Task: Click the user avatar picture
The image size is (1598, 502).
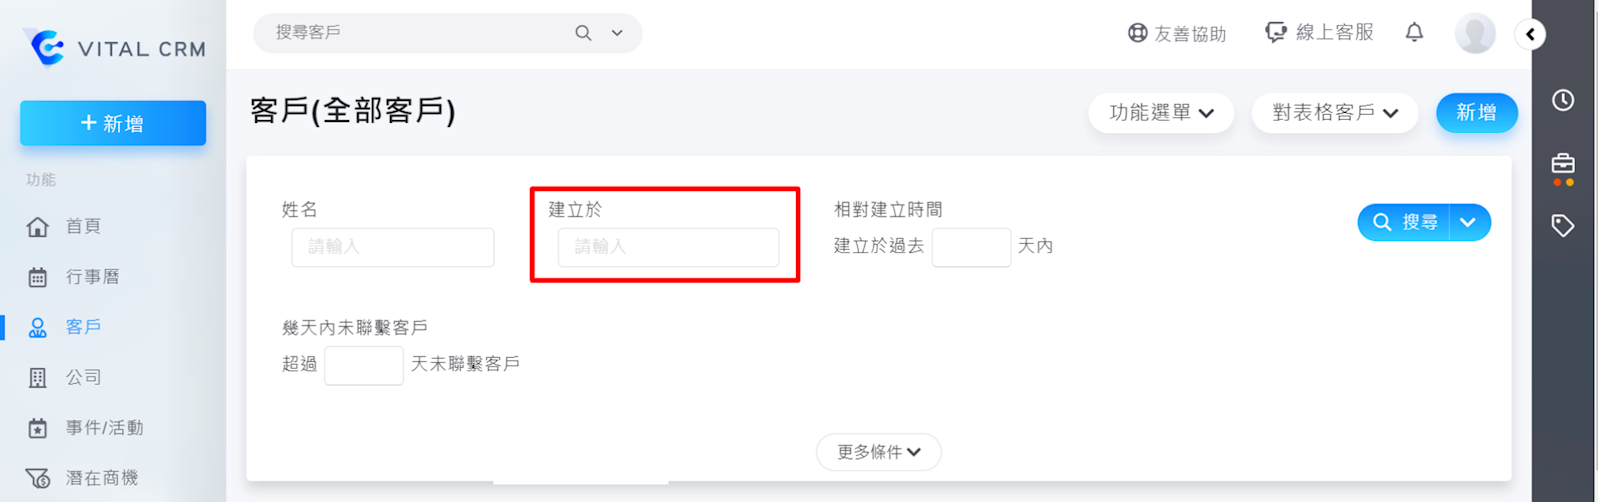Action: click(x=1474, y=34)
